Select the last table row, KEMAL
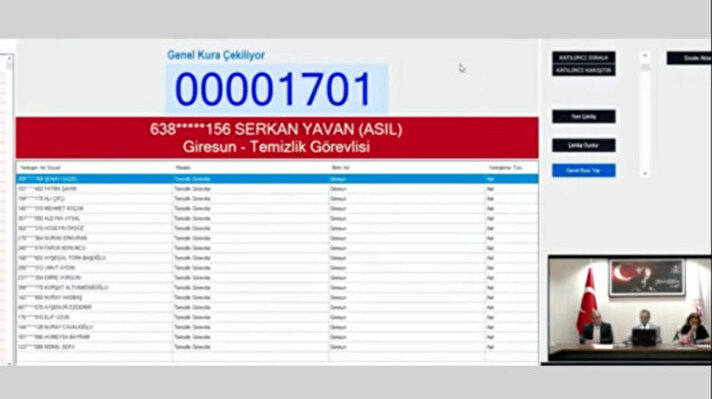Image resolution: width=712 pixels, height=399 pixels. (277, 347)
